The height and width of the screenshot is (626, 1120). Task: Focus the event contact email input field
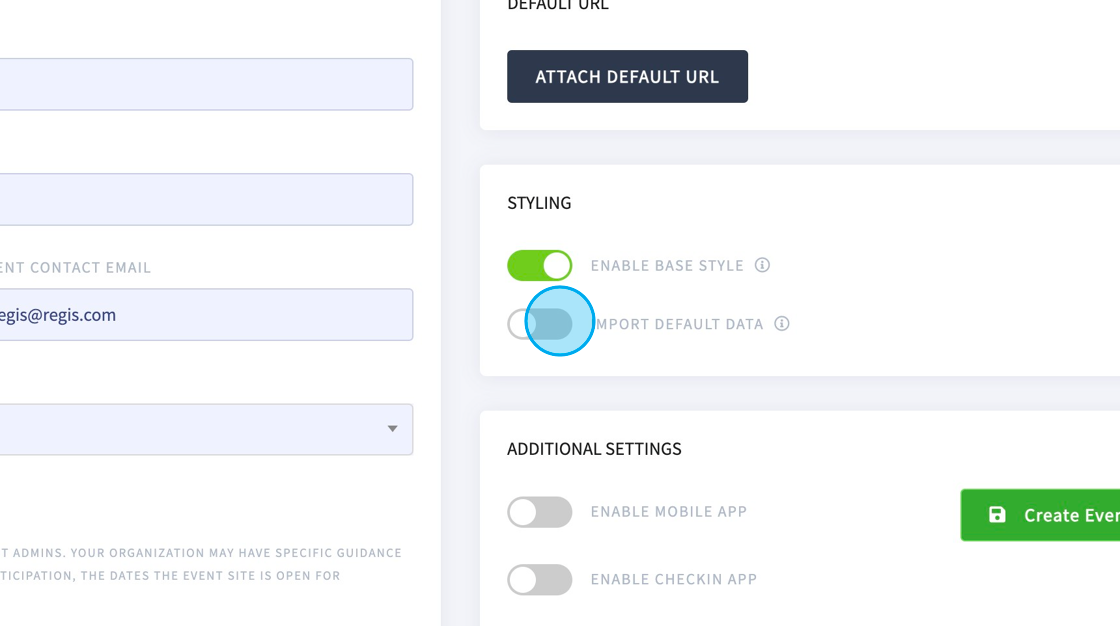click(206, 314)
